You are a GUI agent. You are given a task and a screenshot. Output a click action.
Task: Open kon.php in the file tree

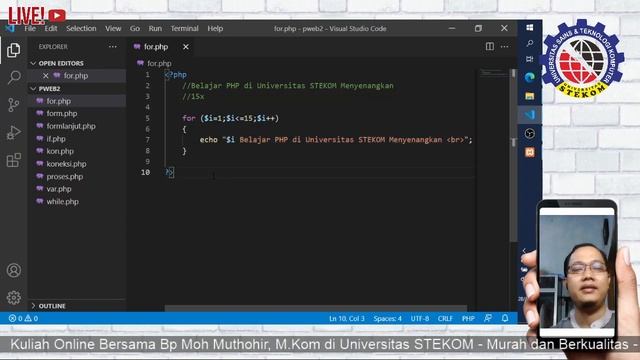(x=77, y=151)
